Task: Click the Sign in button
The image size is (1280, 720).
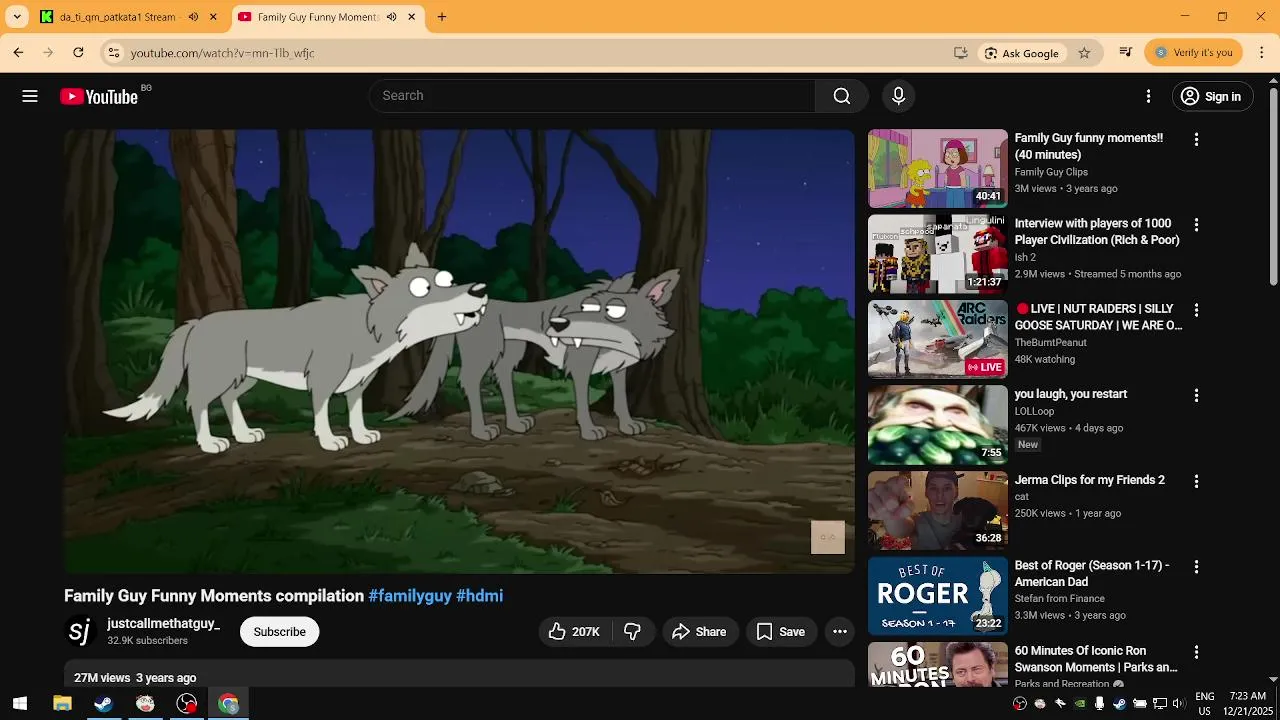Action: [x=1212, y=96]
